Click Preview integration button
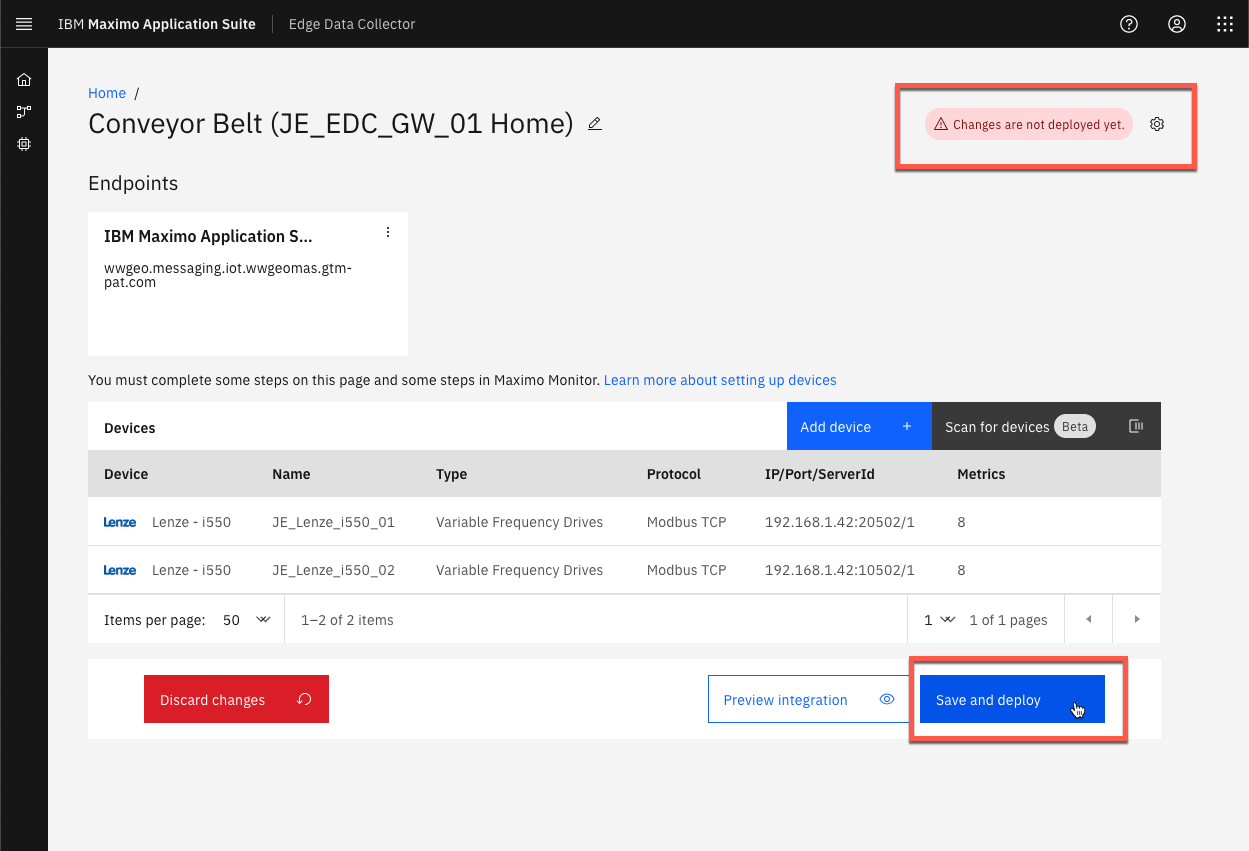The height and width of the screenshot is (851, 1249). pyautogui.click(x=808, y=699)
